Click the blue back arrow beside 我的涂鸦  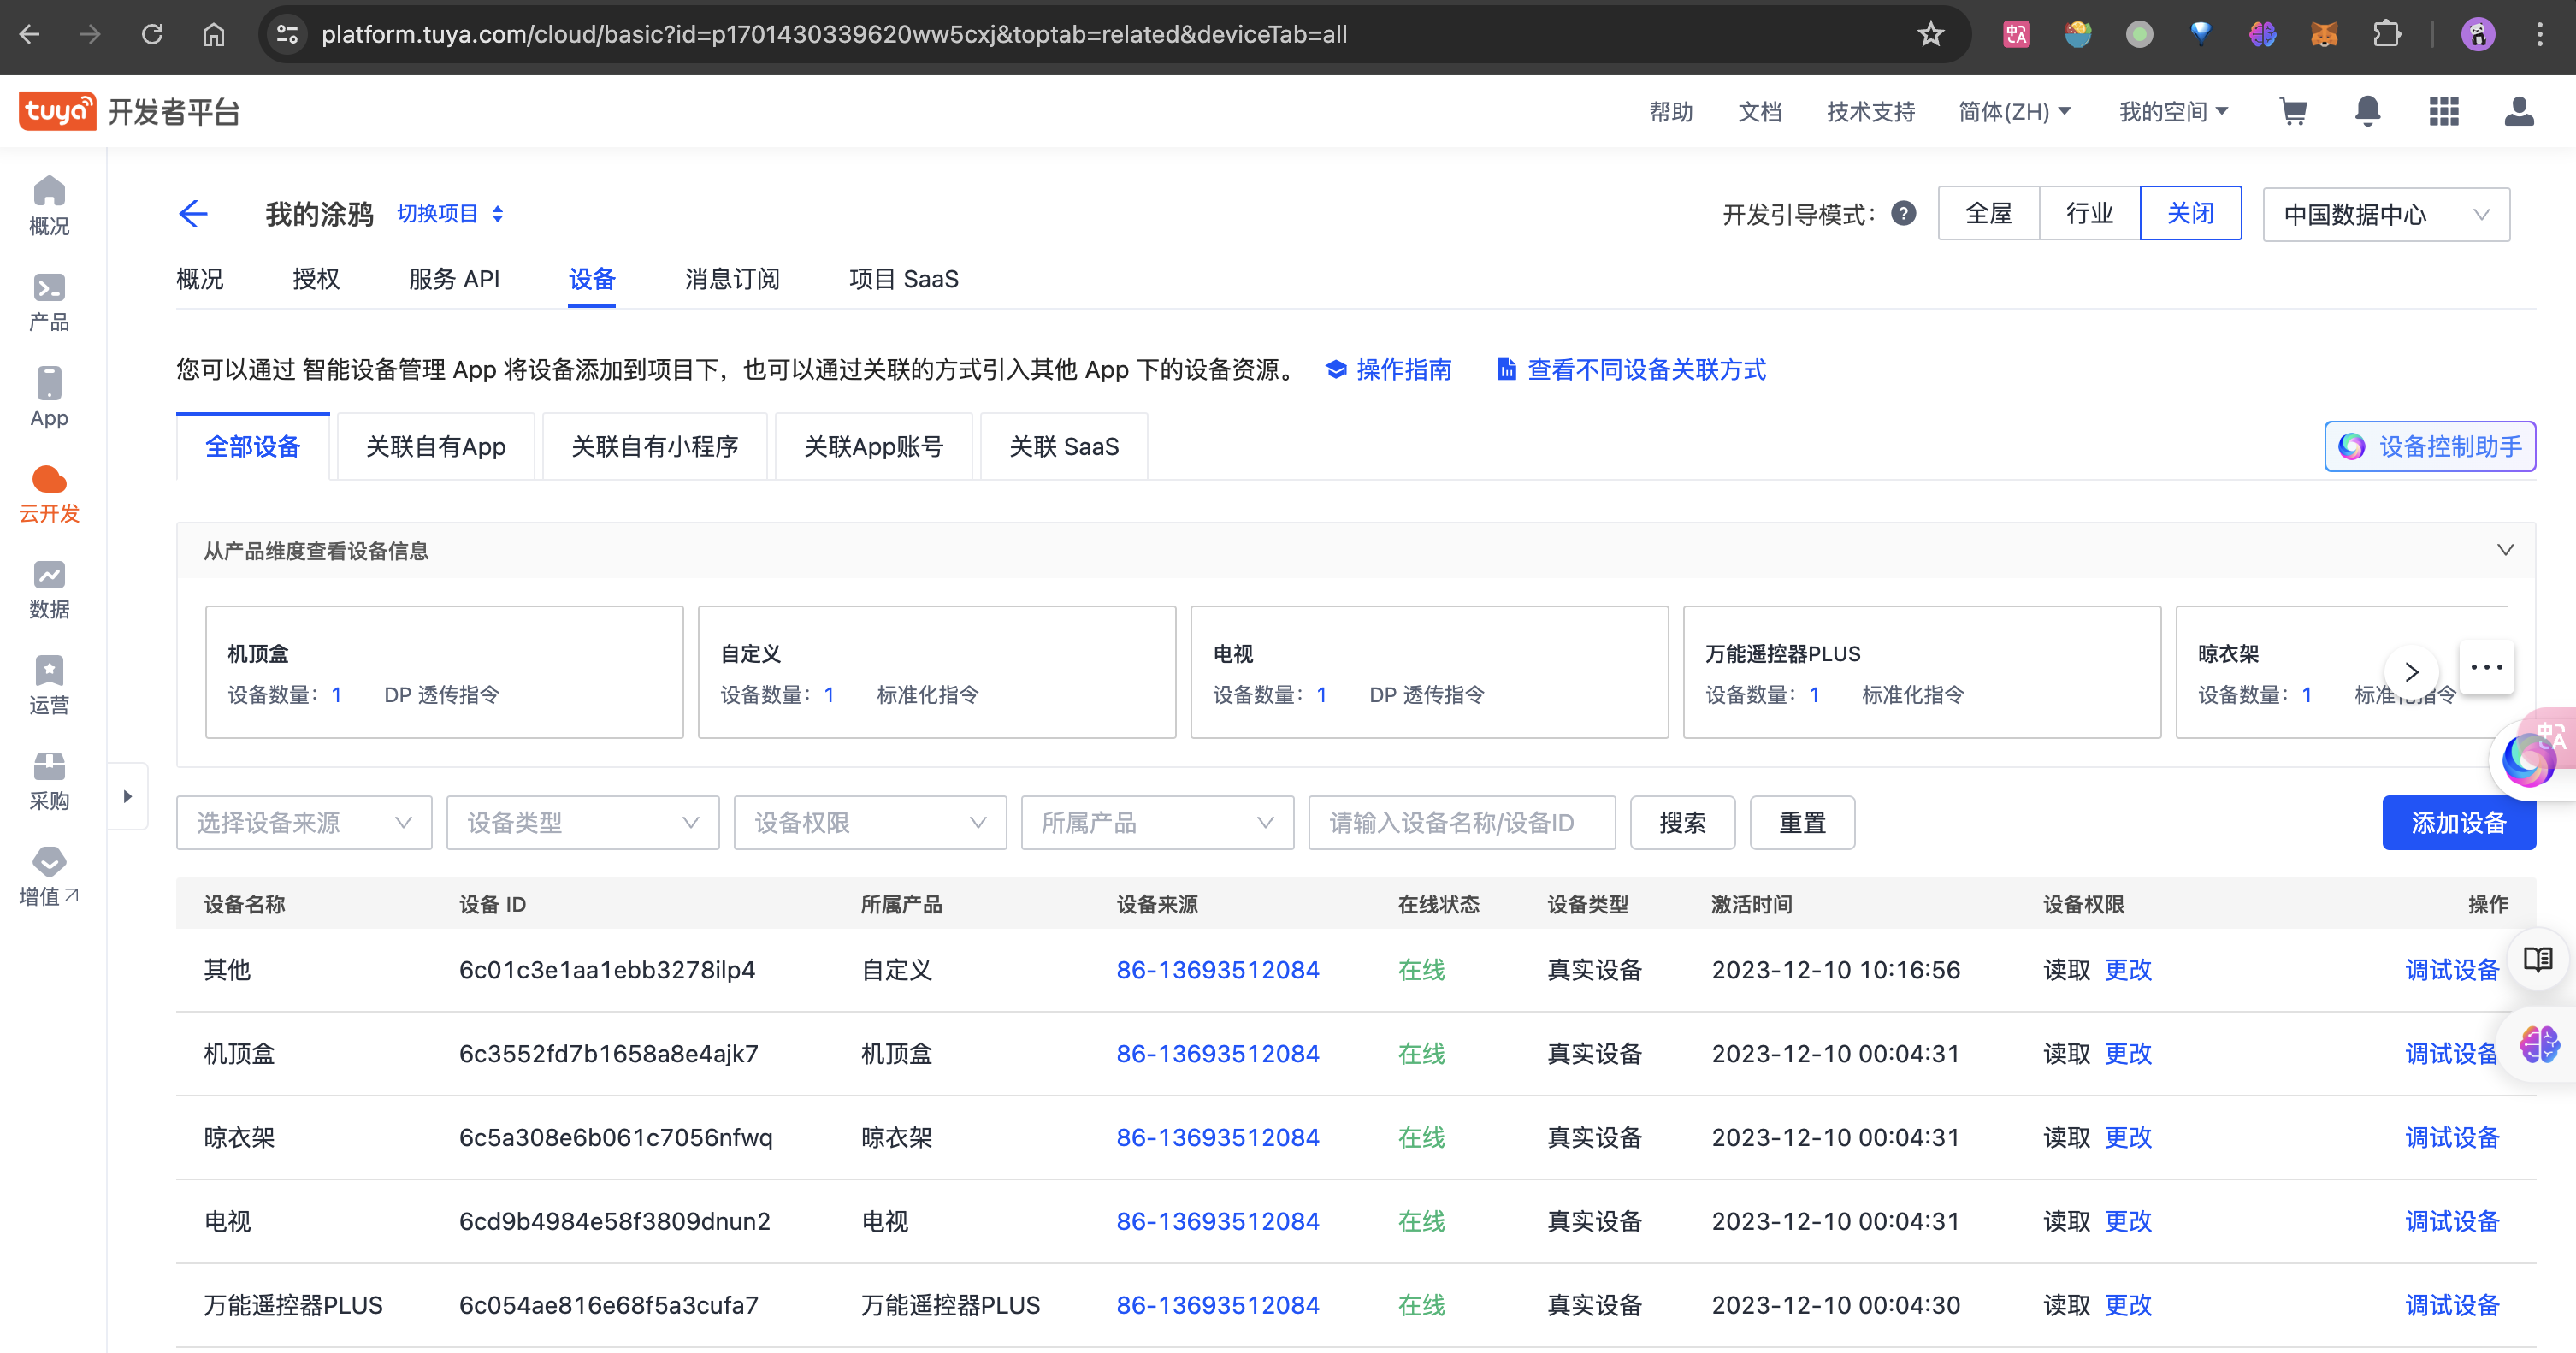tap(193, 214)
